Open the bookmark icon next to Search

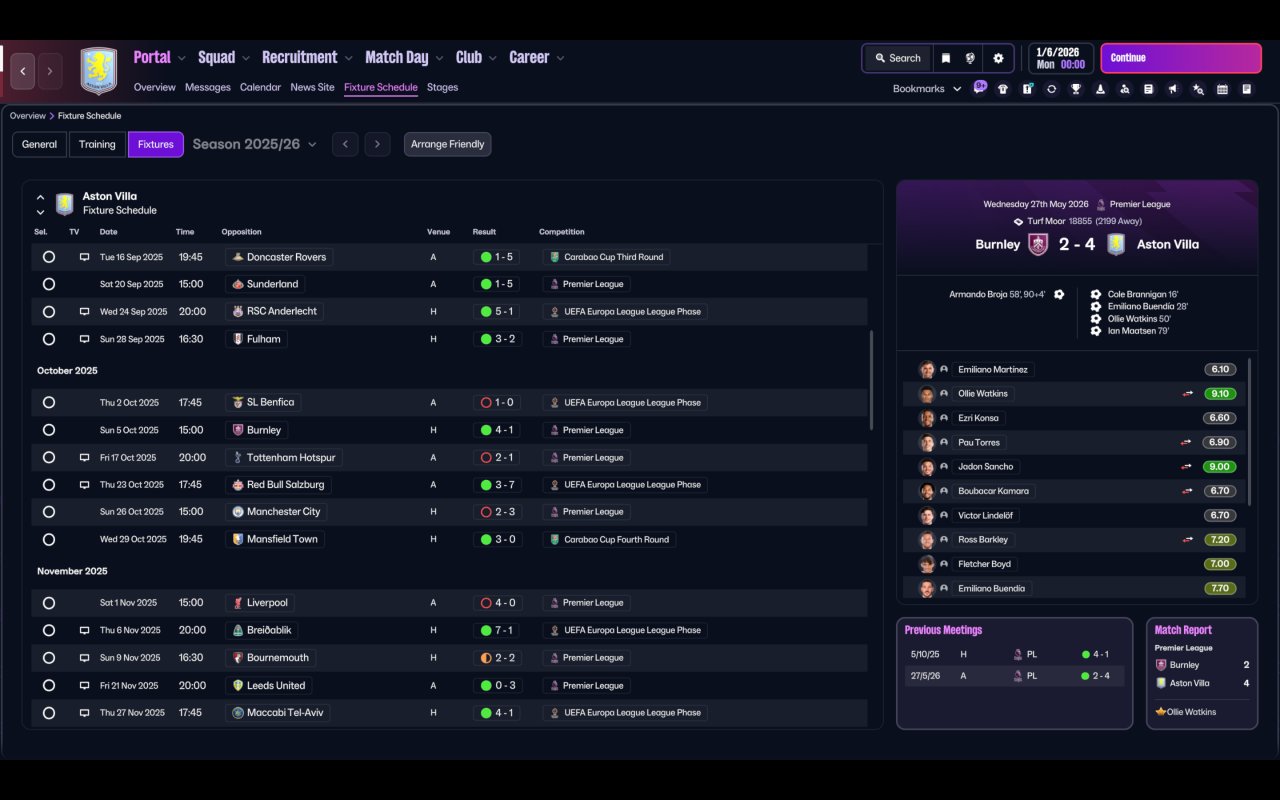(945, 58)
